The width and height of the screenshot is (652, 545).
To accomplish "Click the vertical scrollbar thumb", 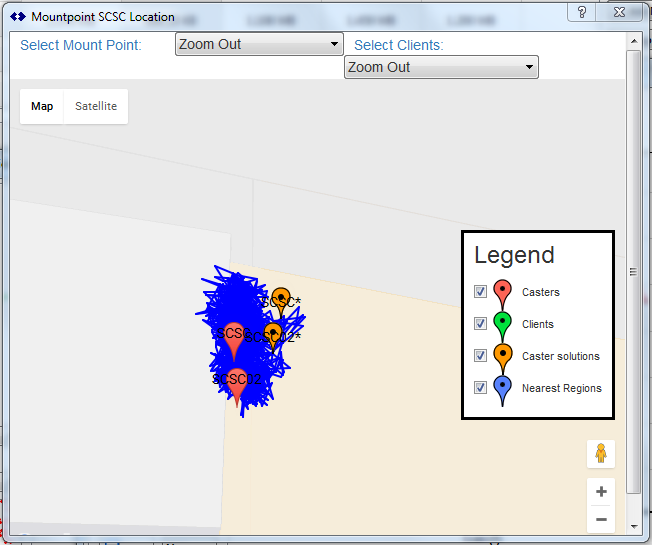I will [634, 272].
